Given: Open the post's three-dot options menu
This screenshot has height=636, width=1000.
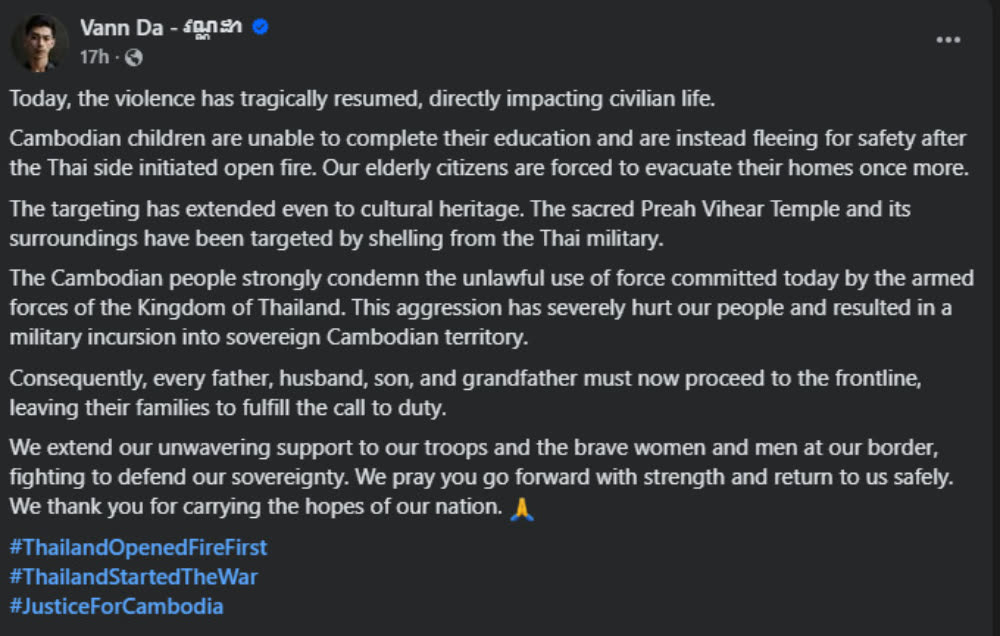Looking at the screenshot, I should point(947,39).
